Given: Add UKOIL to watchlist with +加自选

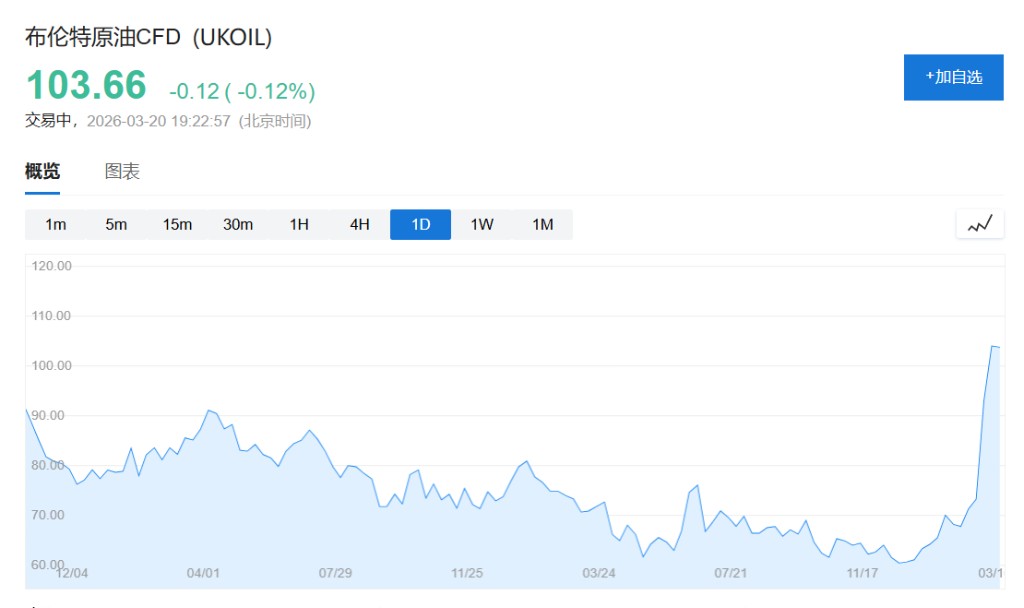Looking at the screenshot, I should click(x=953, y=77).
